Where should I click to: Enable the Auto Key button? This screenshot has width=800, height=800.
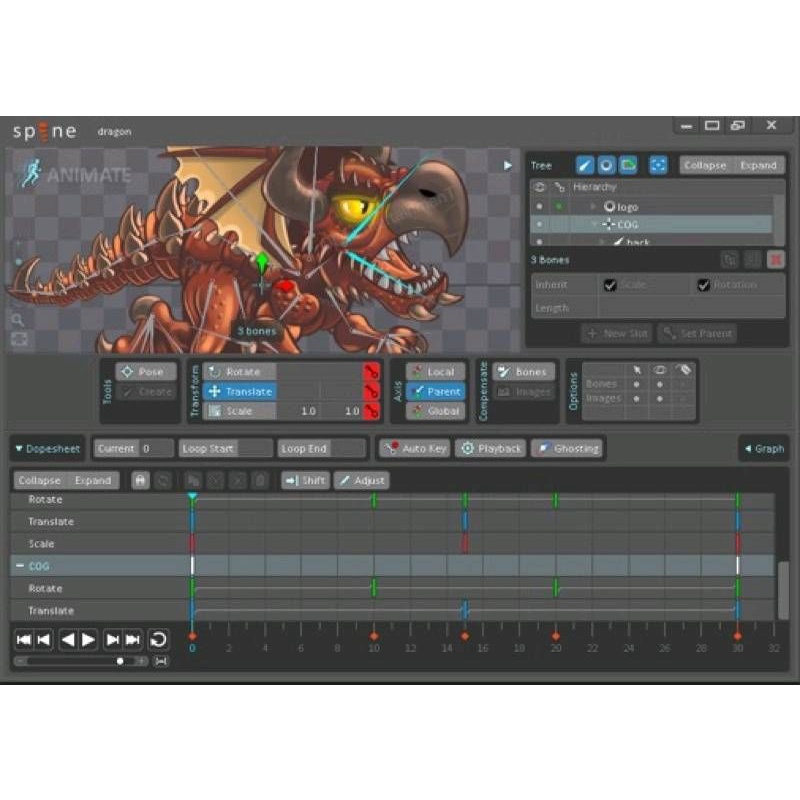(414, 449)
